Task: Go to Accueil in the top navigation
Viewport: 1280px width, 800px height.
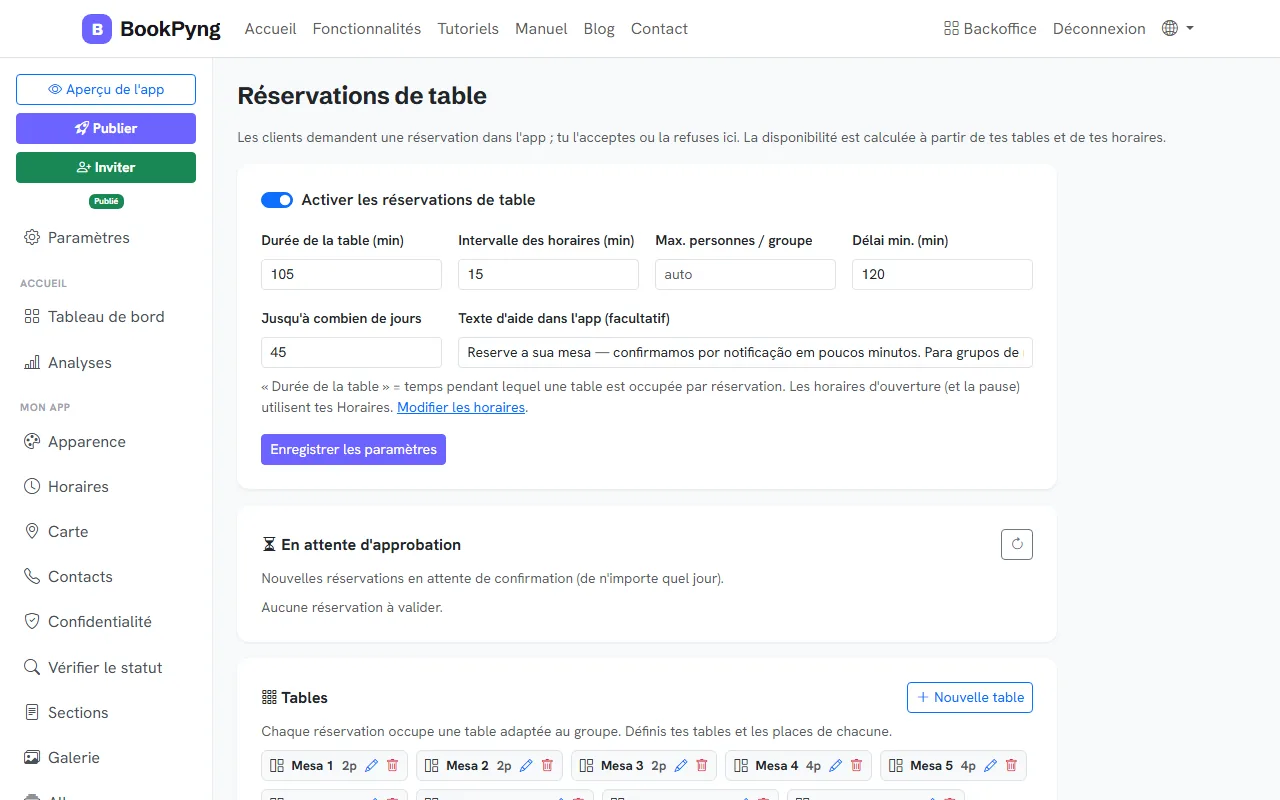Action: pyautogui.click(x=270, y=29)
